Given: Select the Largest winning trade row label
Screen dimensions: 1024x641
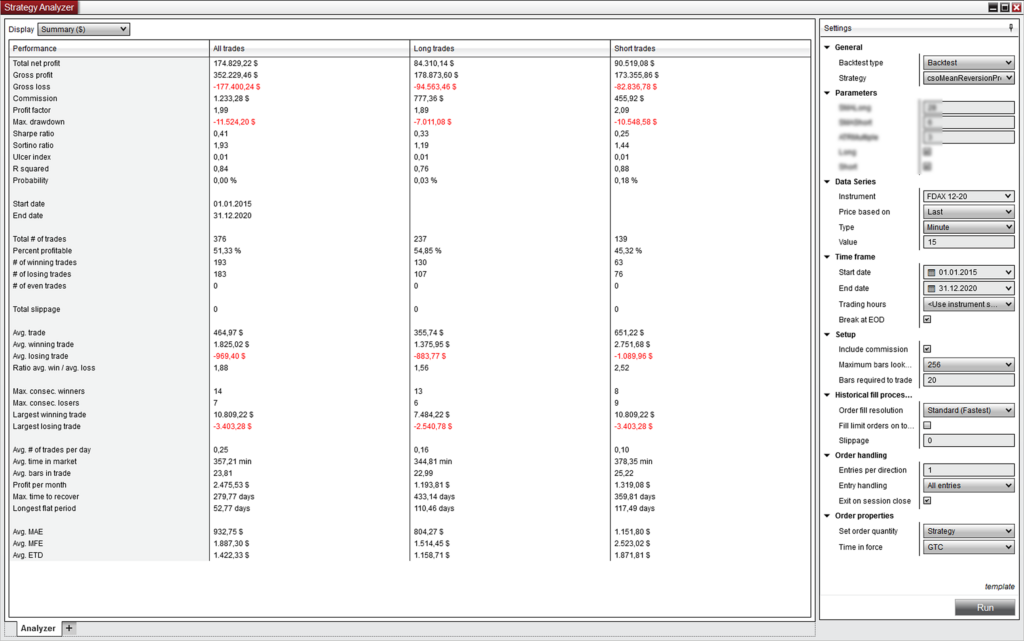Looking at the screenshot, I should (x=50, y=414).
